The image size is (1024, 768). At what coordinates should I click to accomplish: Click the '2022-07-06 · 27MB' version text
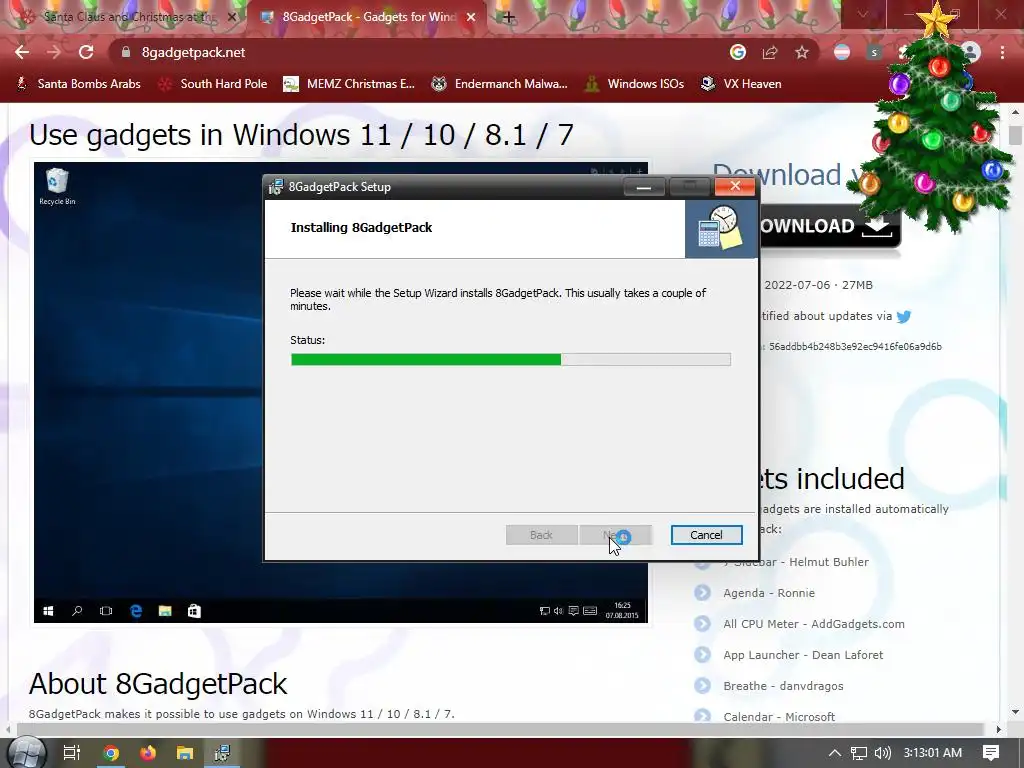[818, 285]
